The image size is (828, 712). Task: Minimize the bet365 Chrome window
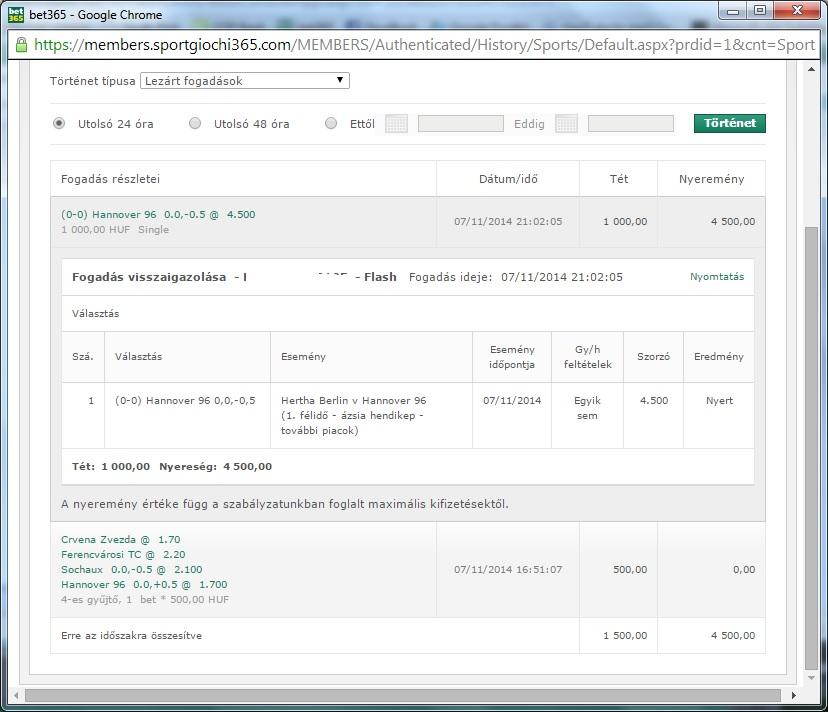pyautogui.click(x=733, y=11)
